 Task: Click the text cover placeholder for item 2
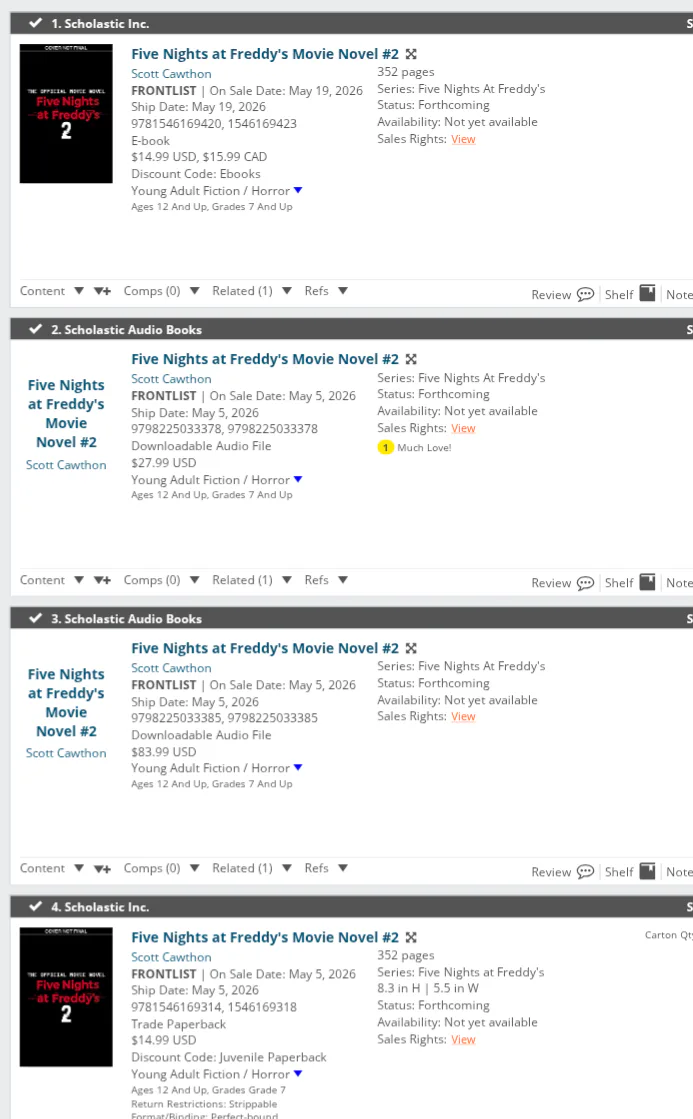[66, 413]
